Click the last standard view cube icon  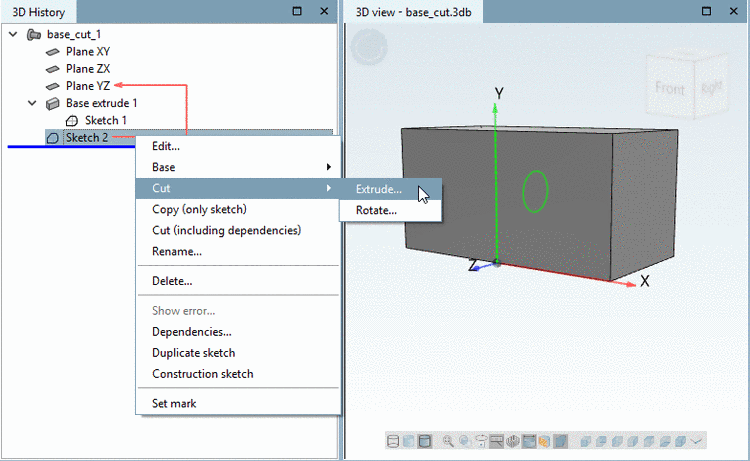click(x=680, y=441)
